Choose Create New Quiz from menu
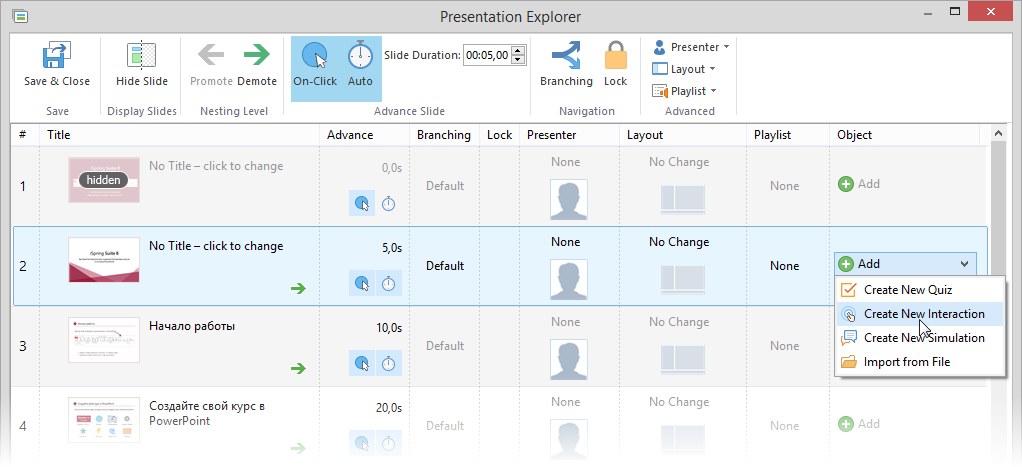Screen dimensions: 1022x467 909,290
